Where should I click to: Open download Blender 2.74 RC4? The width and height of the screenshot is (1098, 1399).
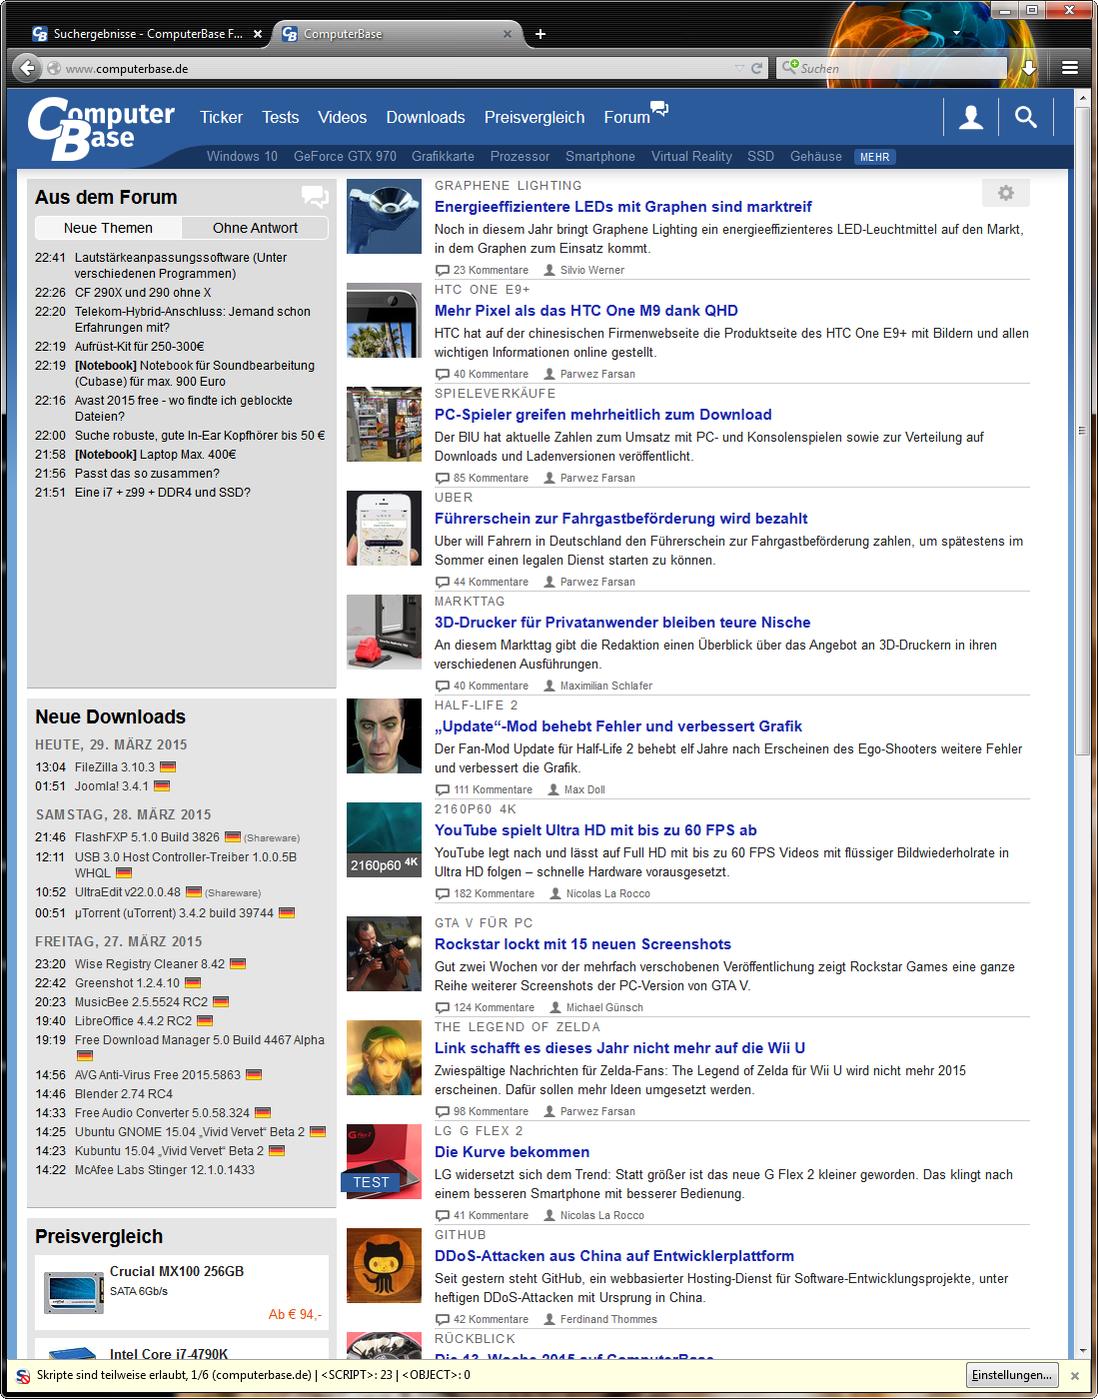(124, 1094)
